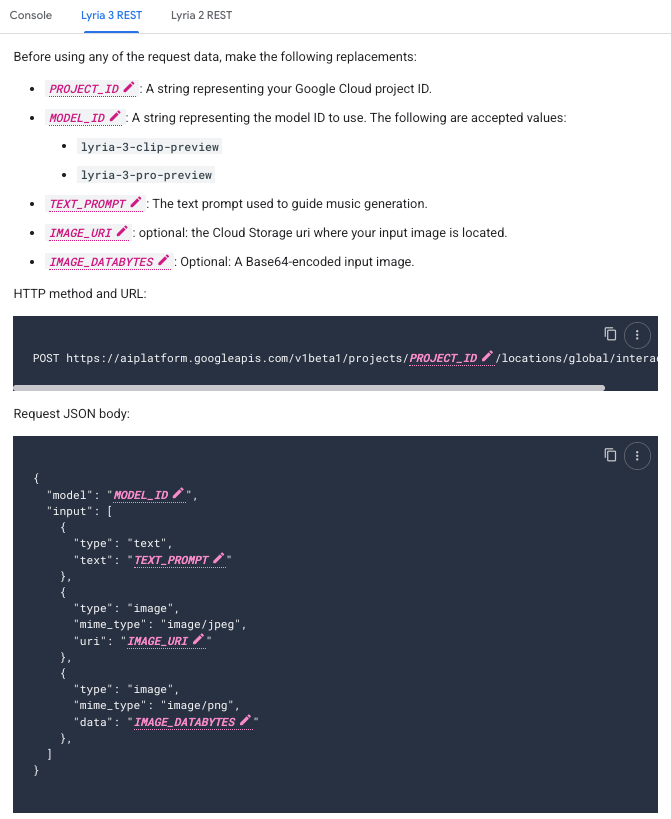Open more options on the POST URL block
Viewport: 671px width, 819px height.
pyautogui.click(x=637, y=334)
